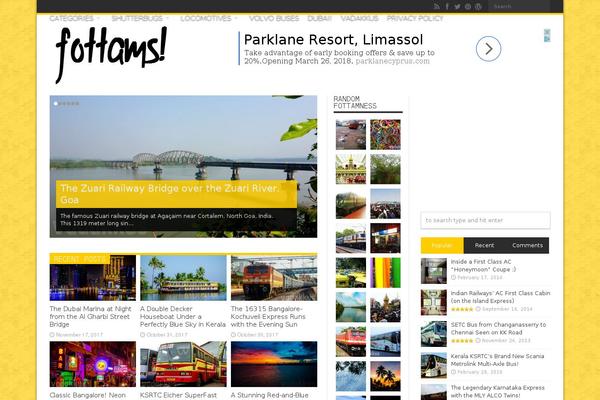
Task: Click thumbnail beside Honeymoon Coupe post
Action: click(x=434, y=271)
